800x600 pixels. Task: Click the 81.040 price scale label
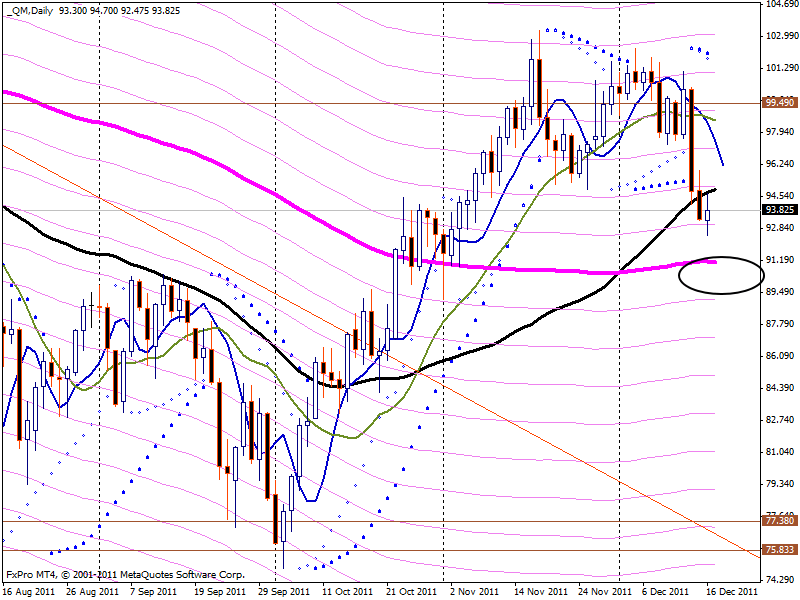click(781, 452)
